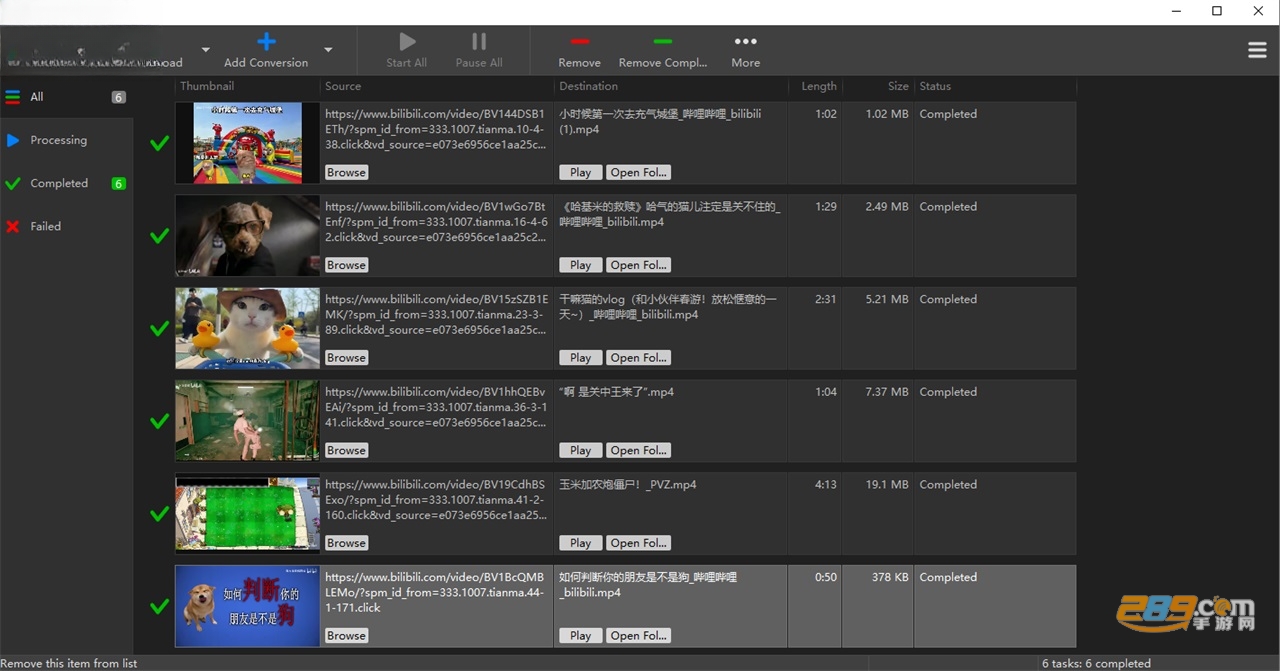Show the Completed task list
This screenshot has width=1280, height=671.
[x=66, y=183]
